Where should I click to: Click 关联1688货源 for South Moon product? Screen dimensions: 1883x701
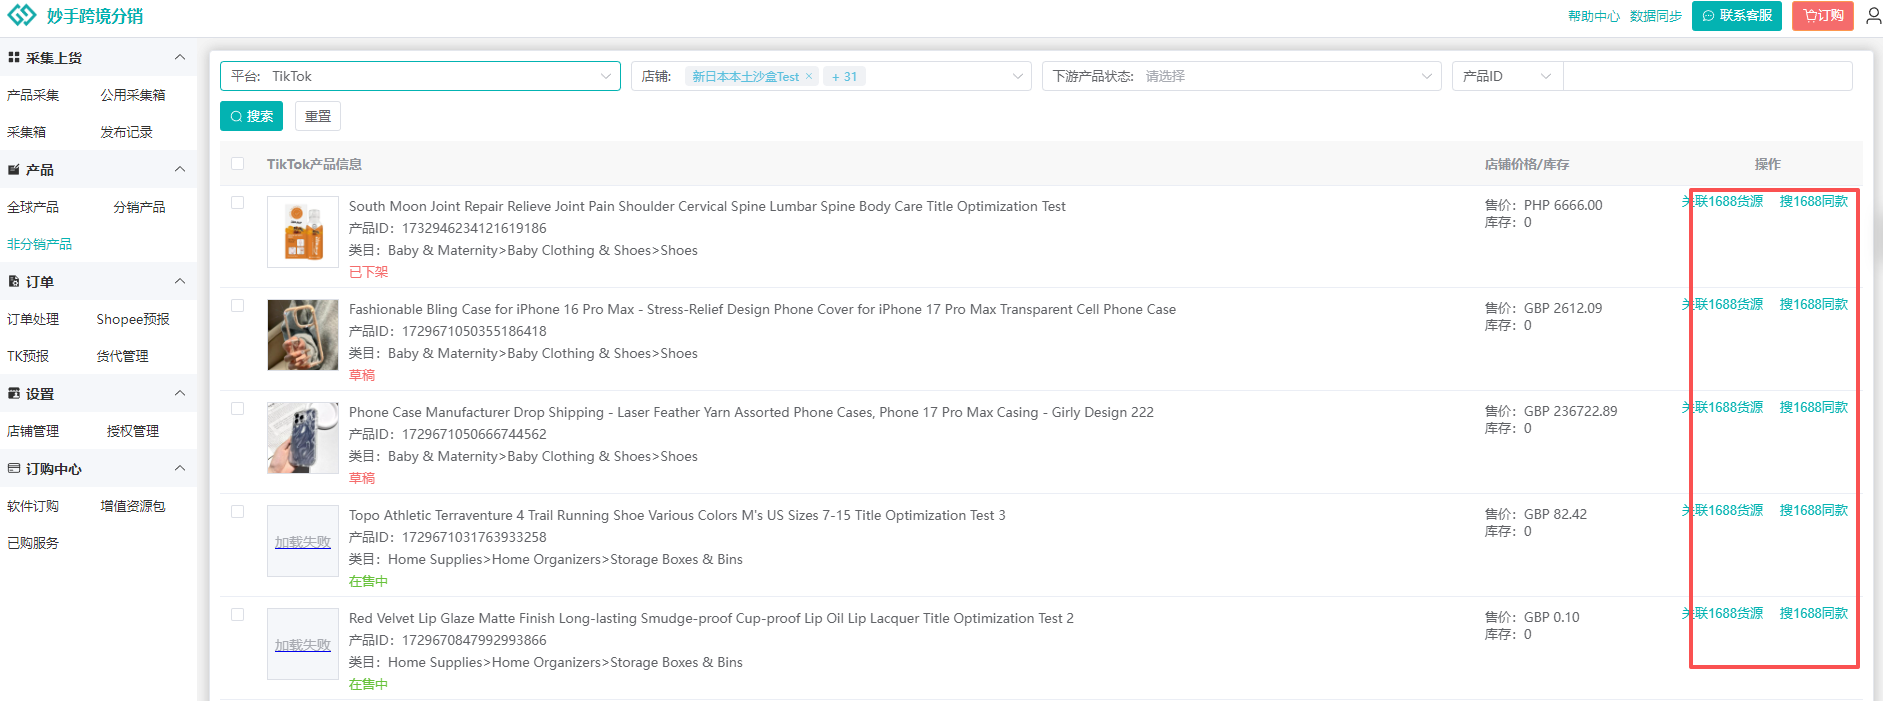(x=1722, y=202)
